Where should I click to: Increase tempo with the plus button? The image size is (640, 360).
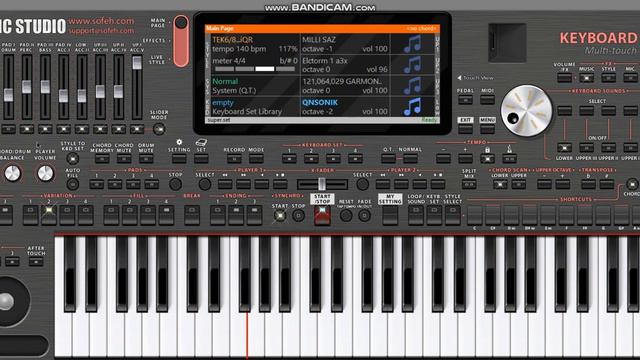tap(465, 159)
